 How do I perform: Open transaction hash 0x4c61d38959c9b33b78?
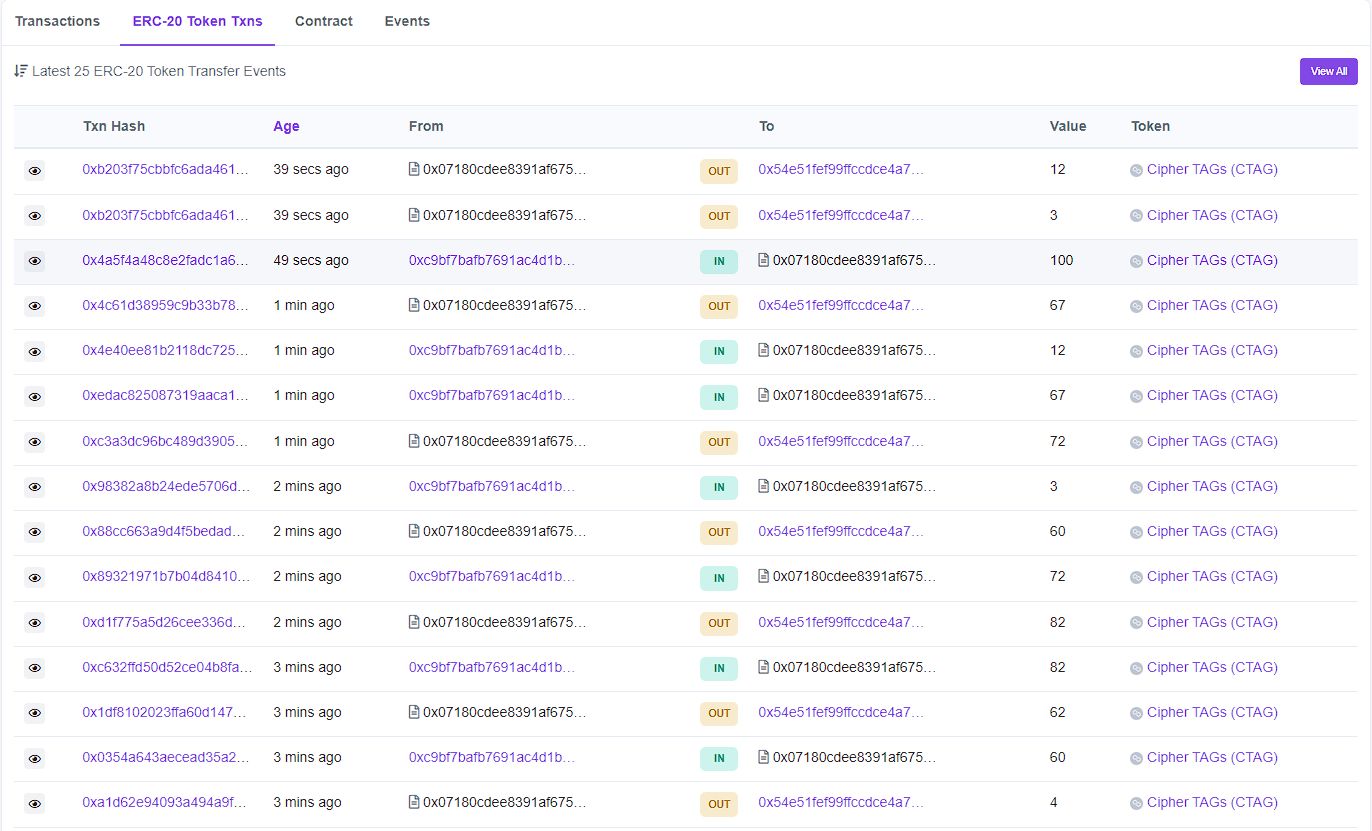click(x=165, y=305)
